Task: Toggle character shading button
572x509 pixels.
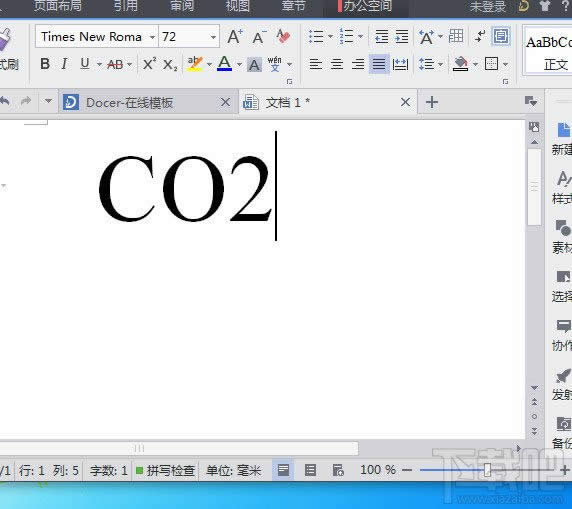Action: 254,65
